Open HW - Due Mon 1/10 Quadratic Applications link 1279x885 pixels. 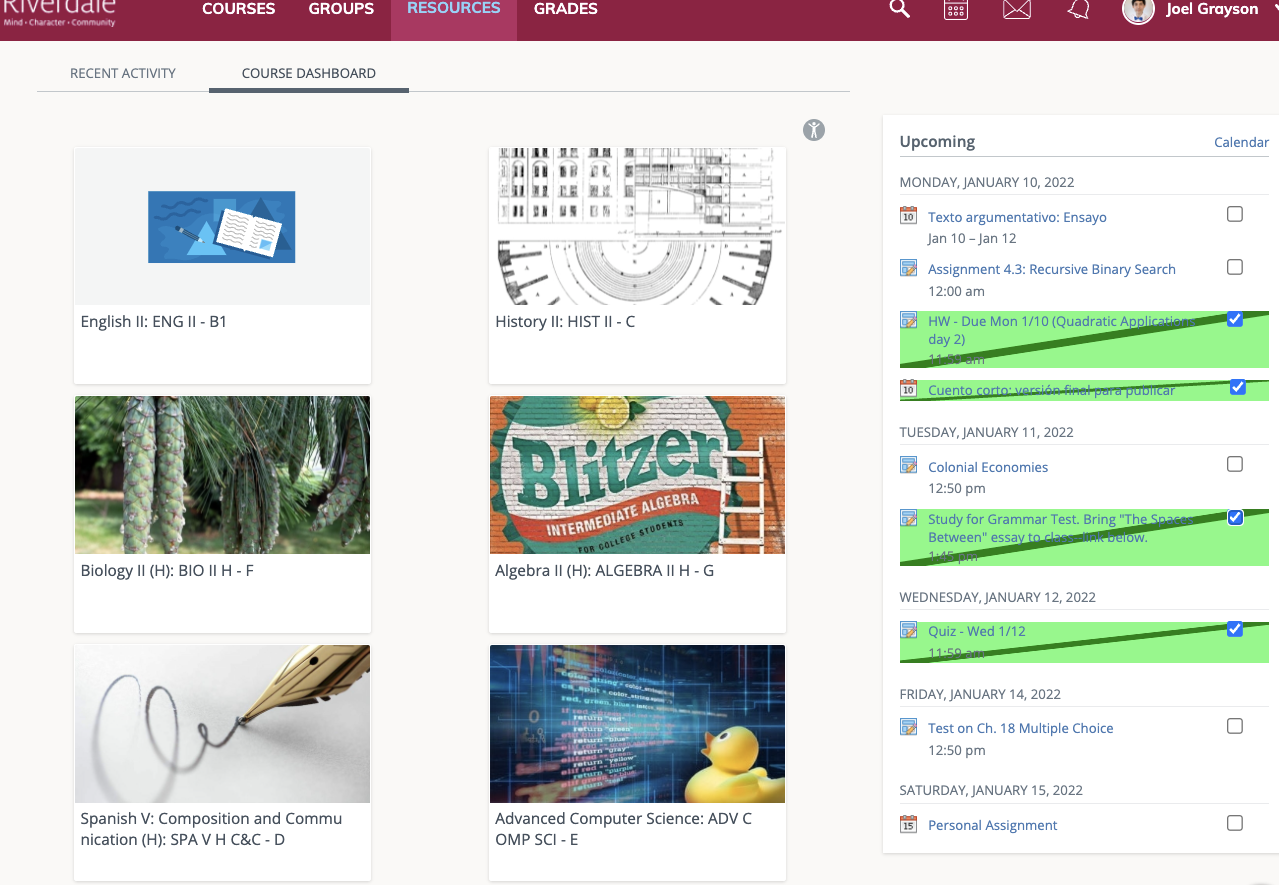[1062, 330]
